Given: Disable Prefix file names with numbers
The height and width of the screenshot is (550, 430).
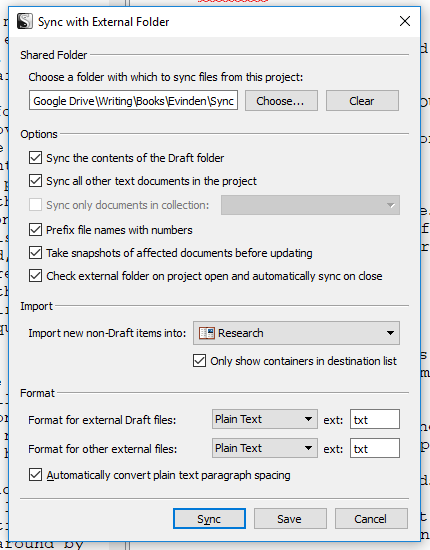Looking at the screenshot, I should point(35,230).
